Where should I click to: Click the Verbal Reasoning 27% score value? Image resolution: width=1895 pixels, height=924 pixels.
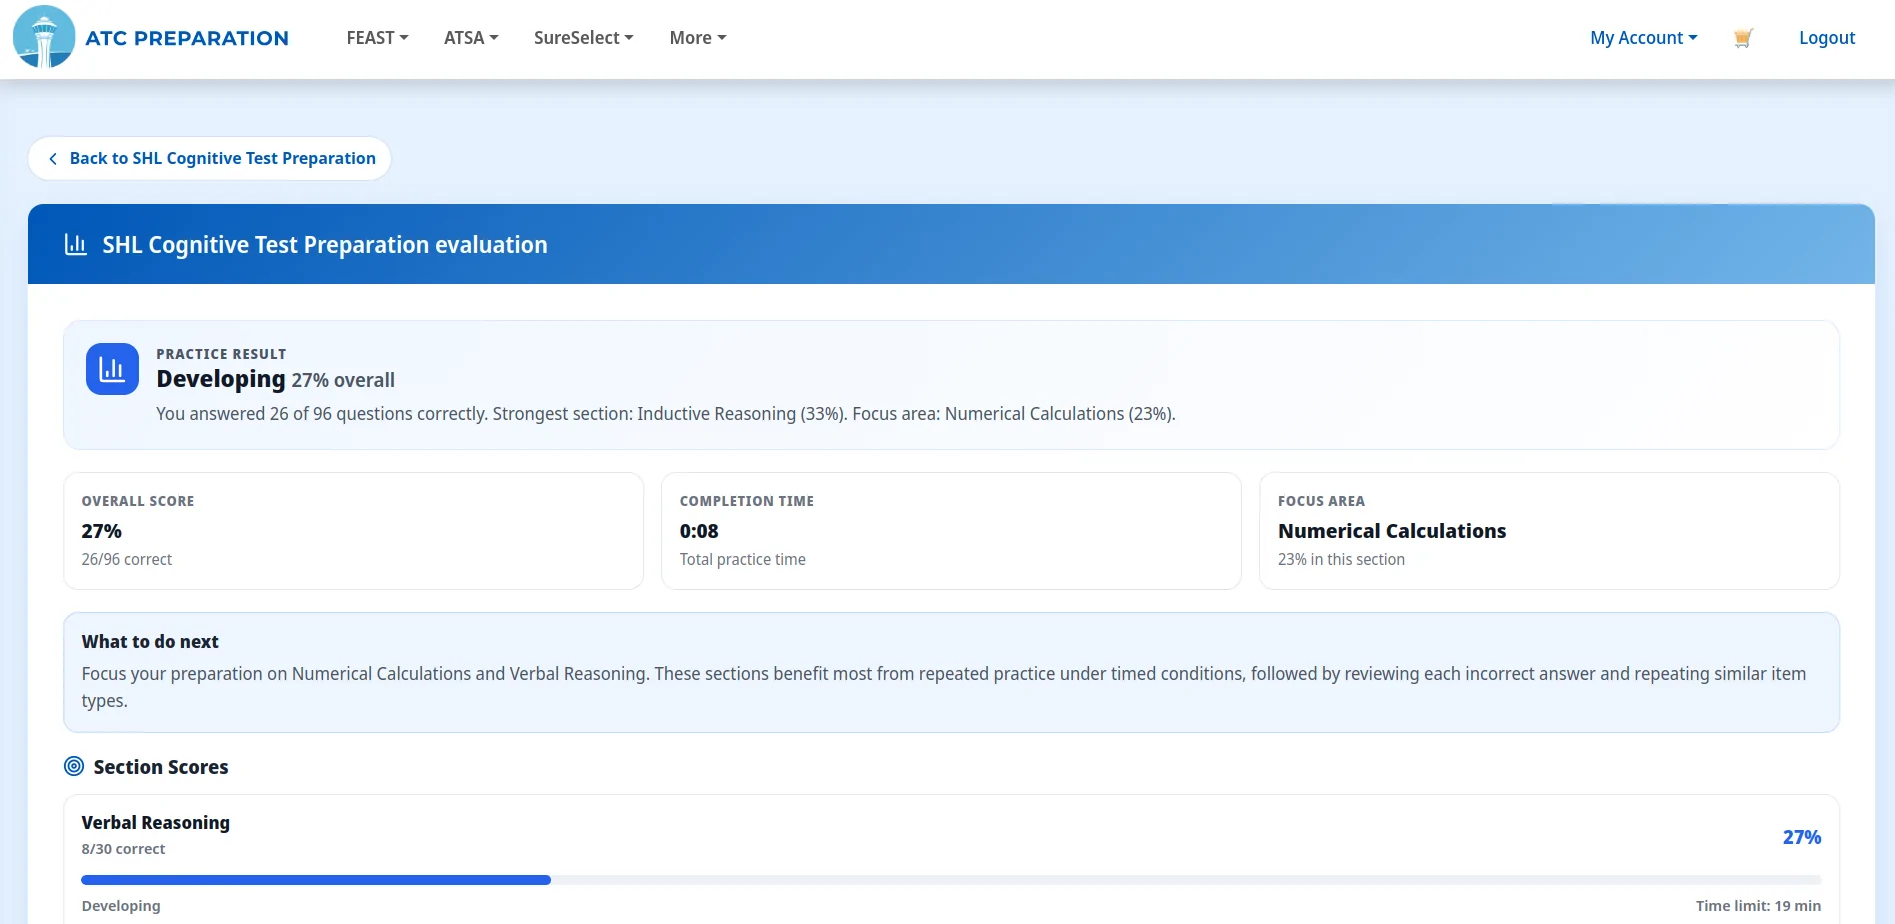pyautogui.click(x=1802, y=837)
